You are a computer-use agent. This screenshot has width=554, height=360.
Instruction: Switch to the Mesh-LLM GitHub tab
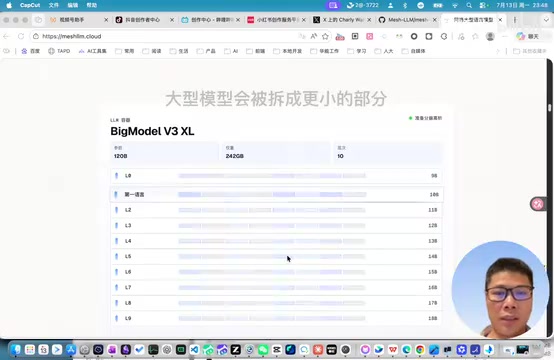[407, 20]
